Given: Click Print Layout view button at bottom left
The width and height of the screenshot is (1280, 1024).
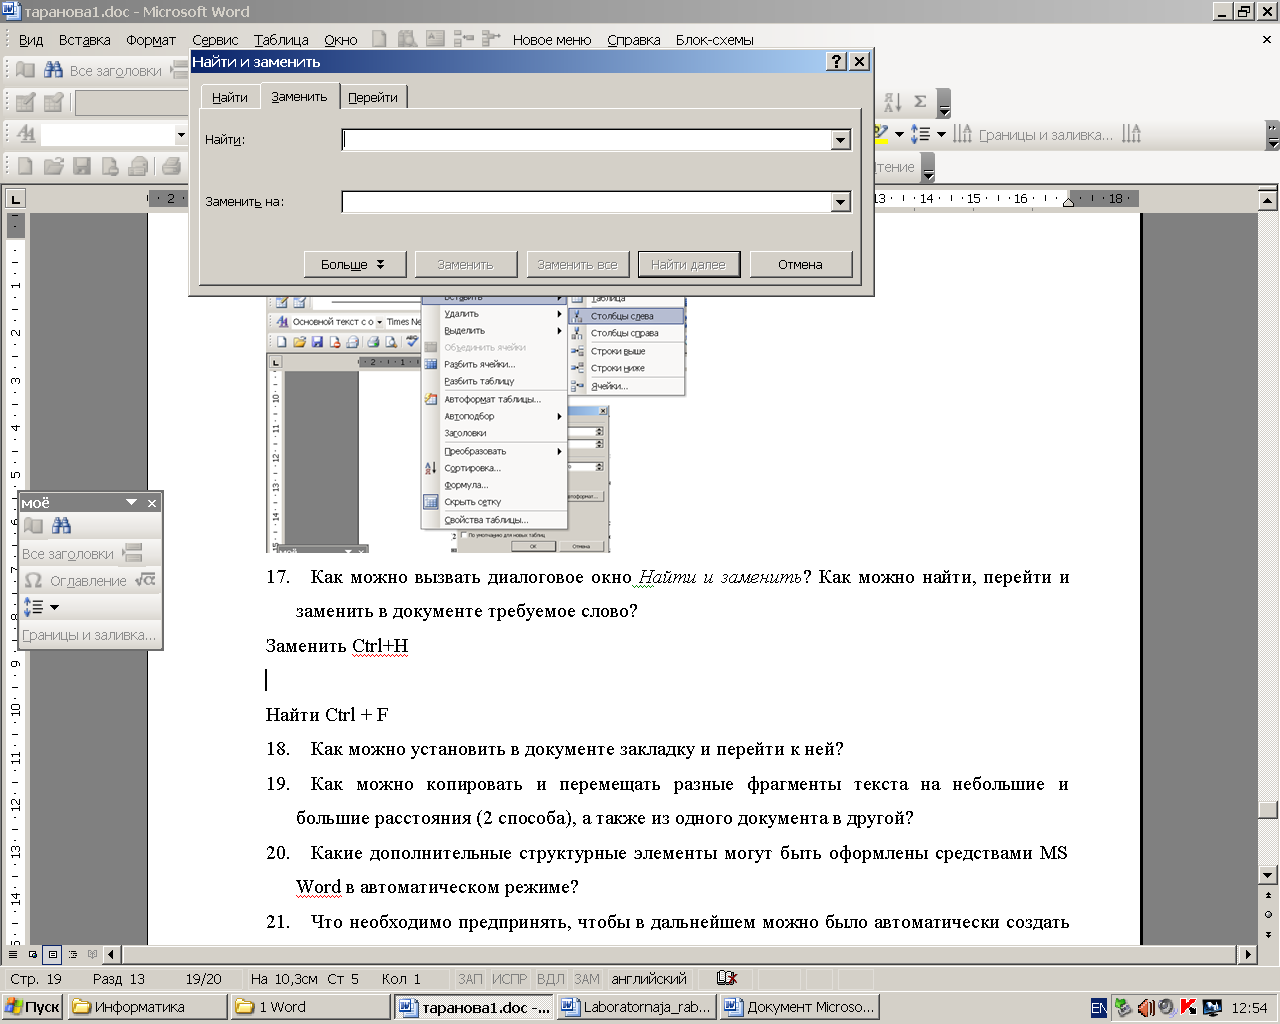Looking at the screenshot, I should [x=53, y=954].
